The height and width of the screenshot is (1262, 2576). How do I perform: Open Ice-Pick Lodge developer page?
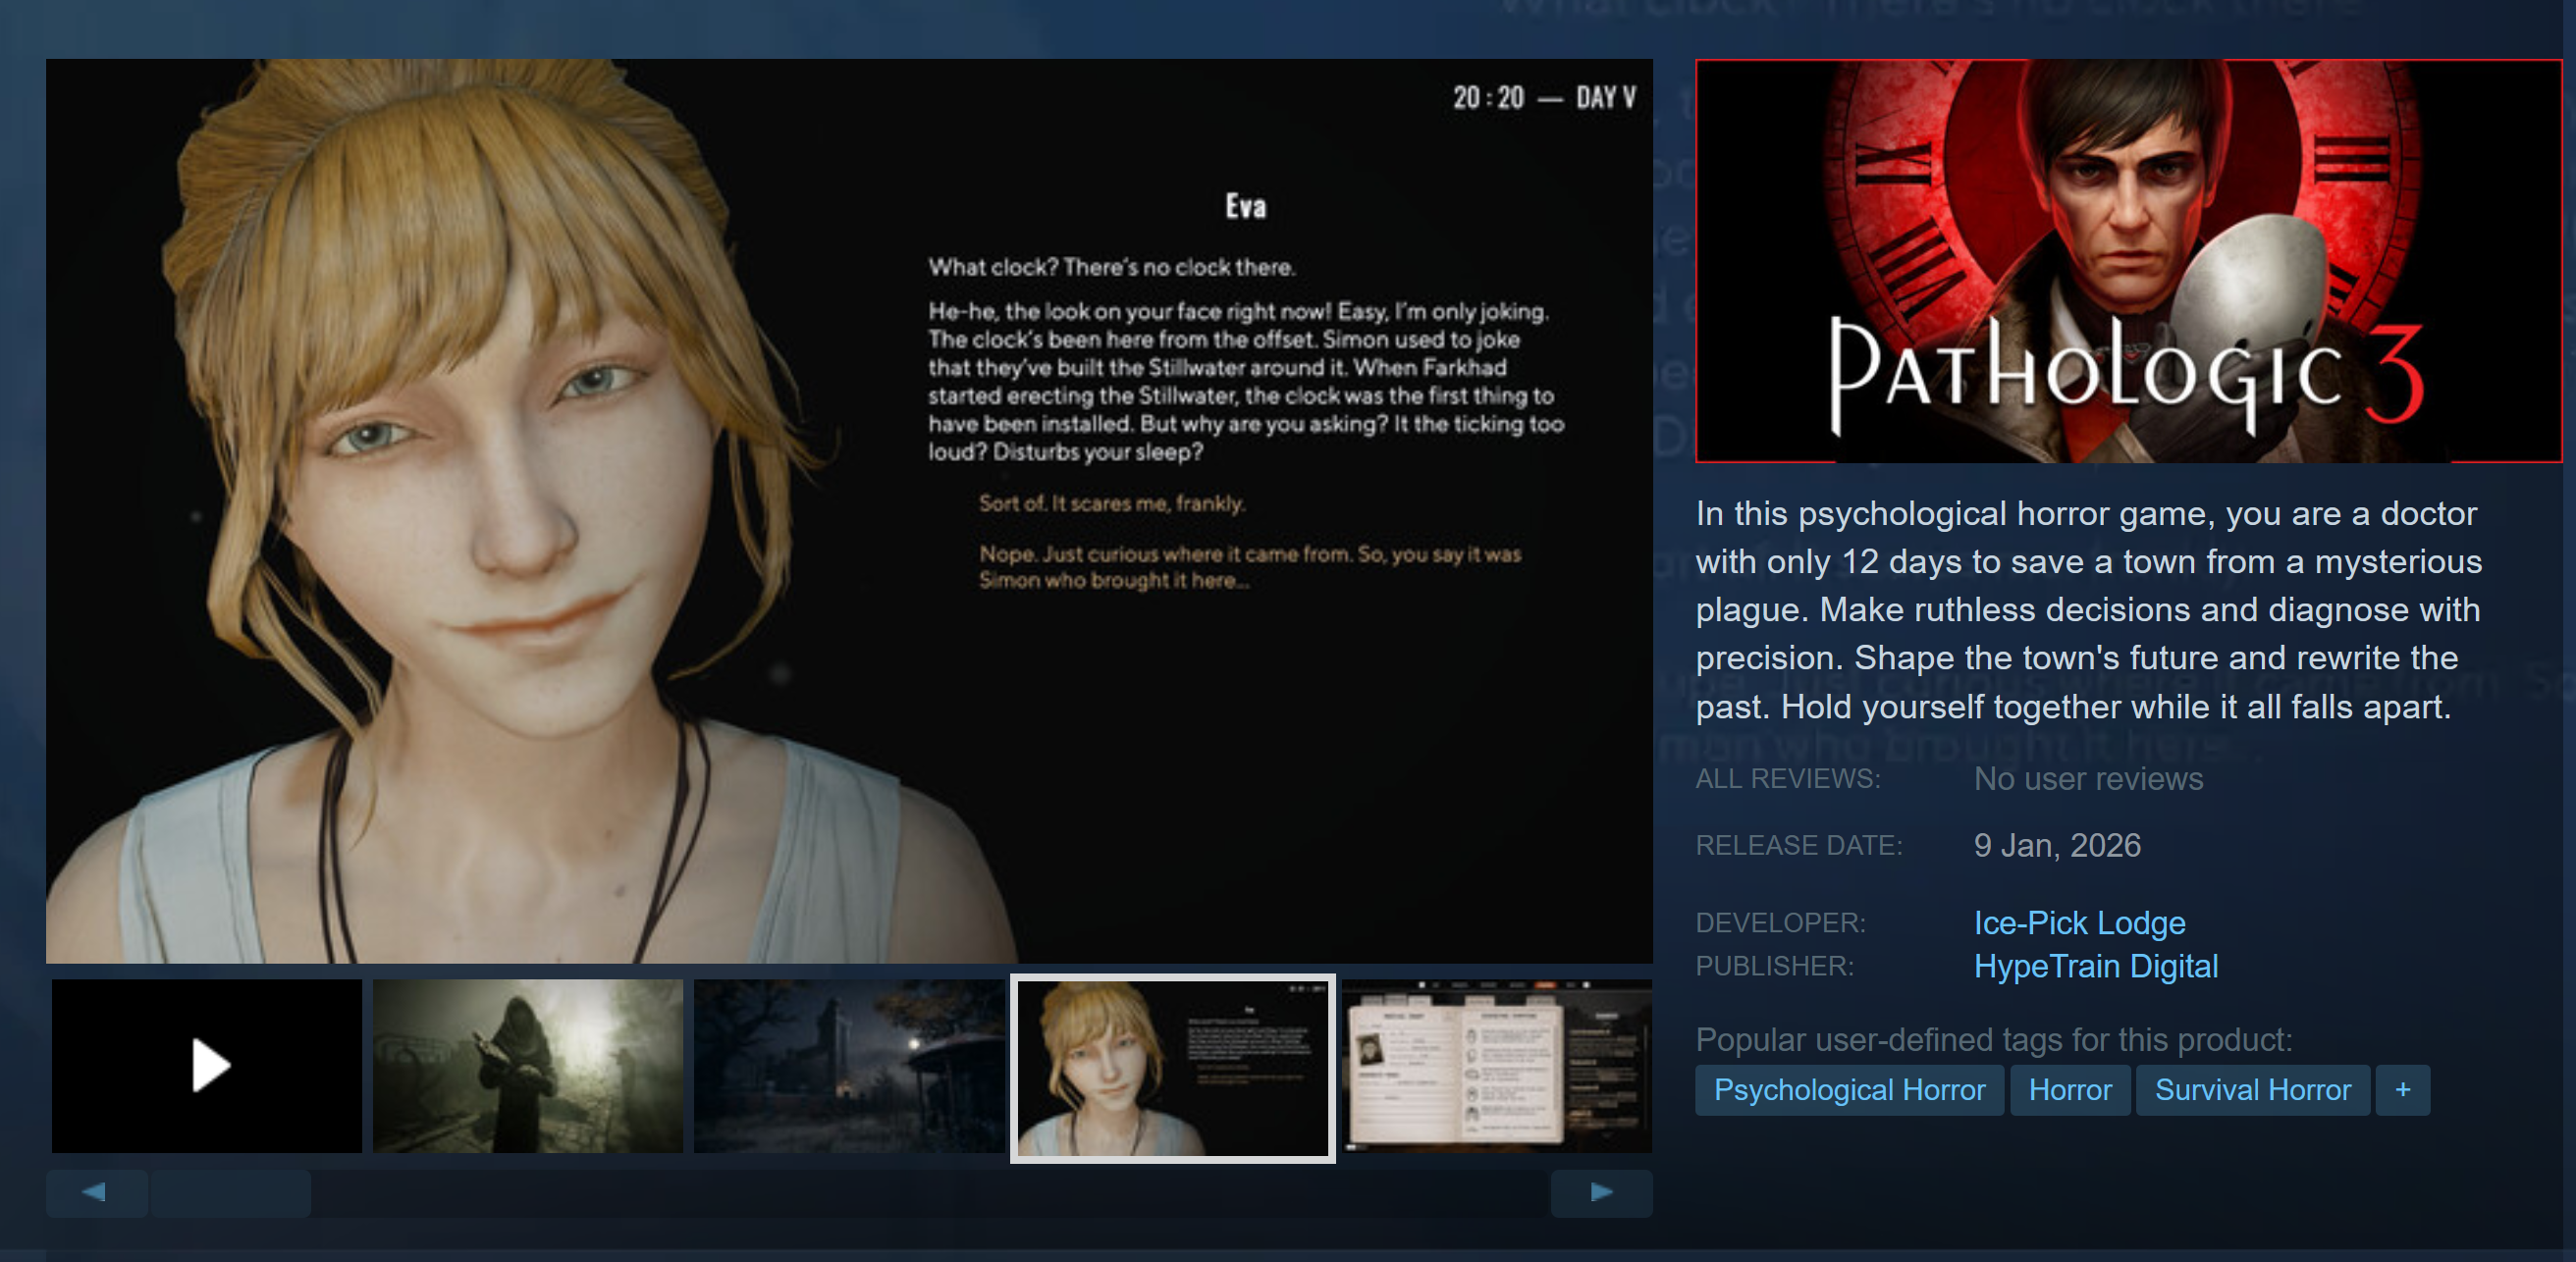coord(2079,922)
